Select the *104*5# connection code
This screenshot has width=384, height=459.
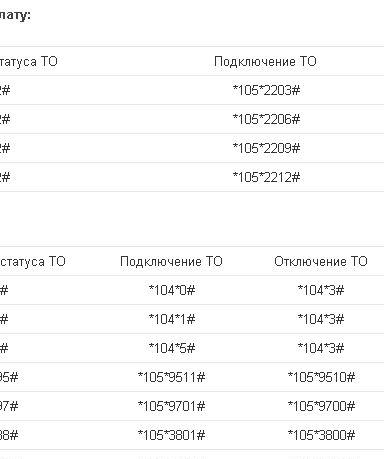172,348
